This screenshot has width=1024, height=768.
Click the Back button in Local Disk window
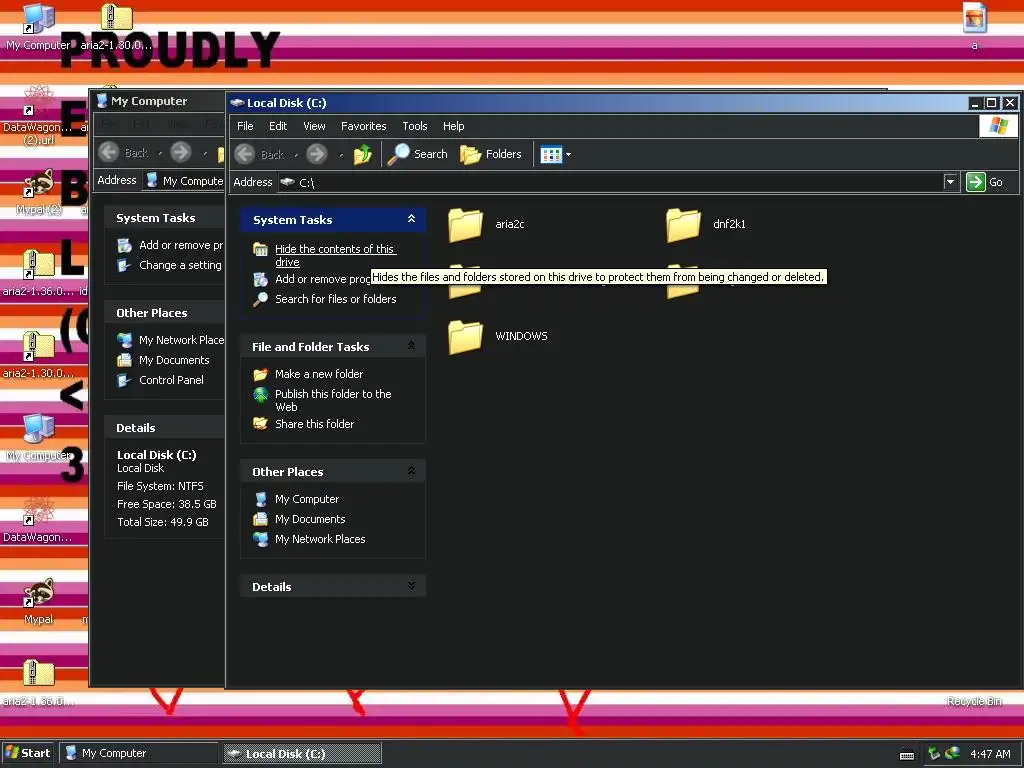261,155
